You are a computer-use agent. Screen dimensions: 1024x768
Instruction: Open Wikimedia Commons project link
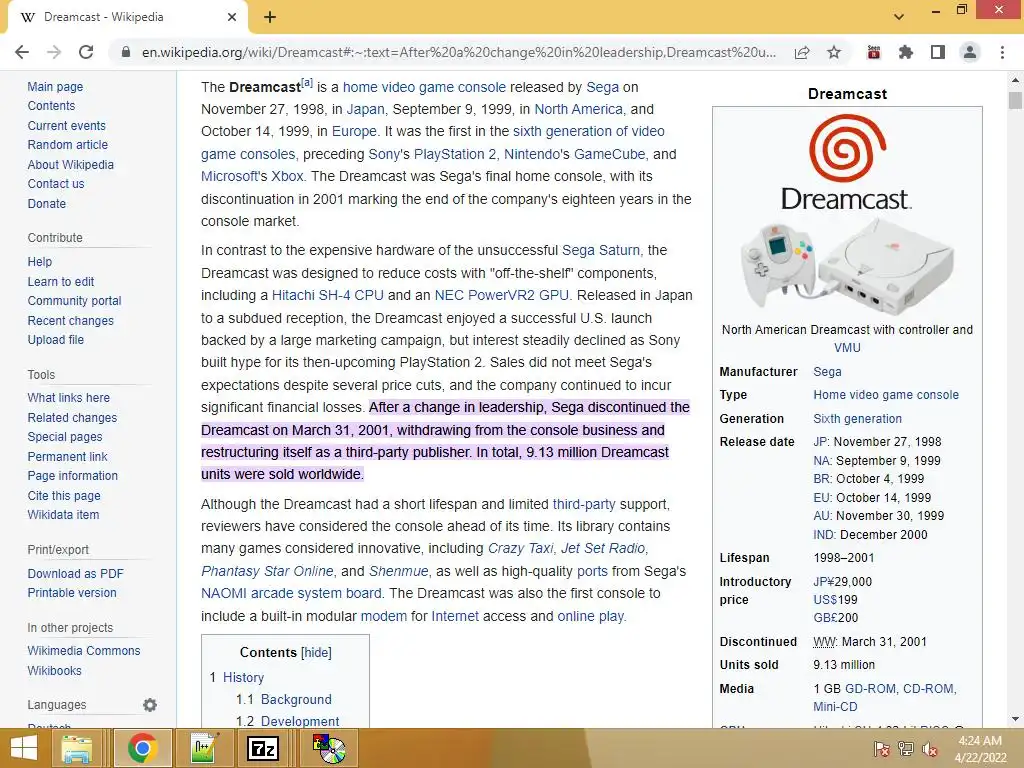[84, 650]
